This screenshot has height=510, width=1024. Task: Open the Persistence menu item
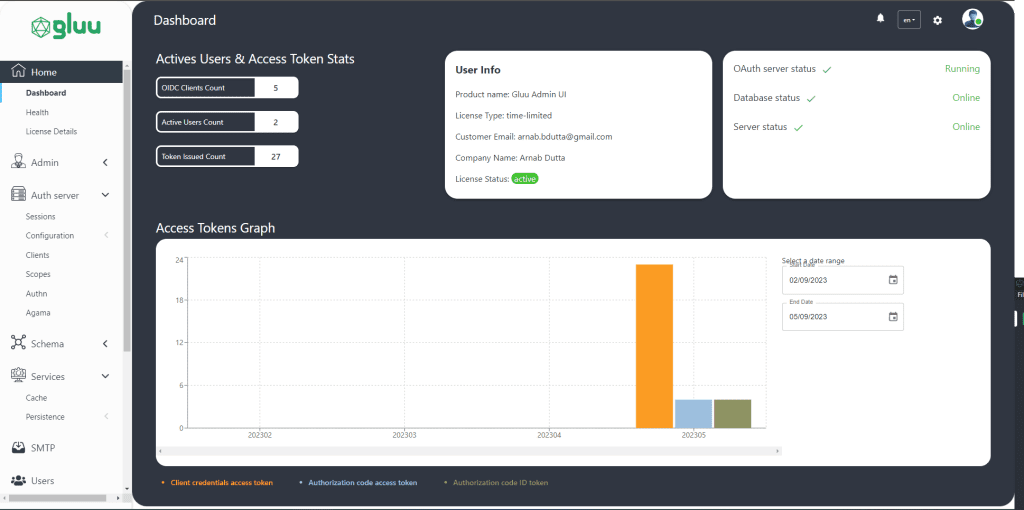pos(45,417)
